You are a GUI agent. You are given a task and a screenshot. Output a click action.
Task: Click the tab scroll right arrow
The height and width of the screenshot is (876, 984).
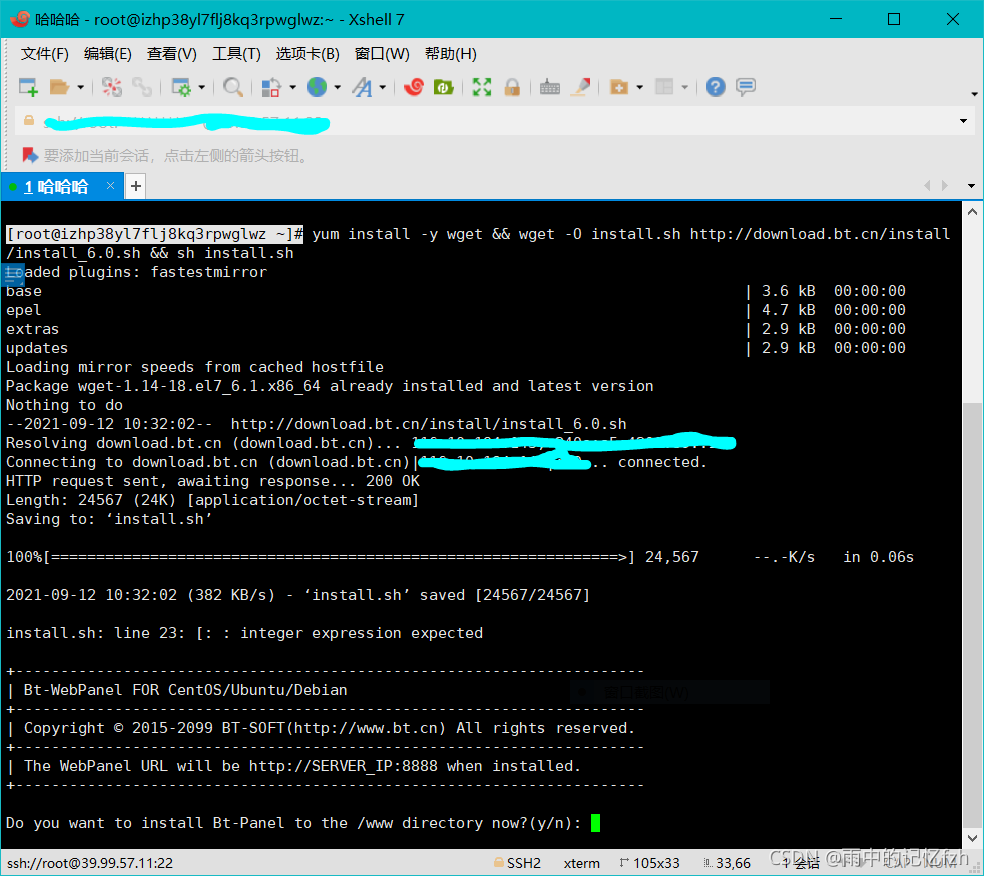944,185
